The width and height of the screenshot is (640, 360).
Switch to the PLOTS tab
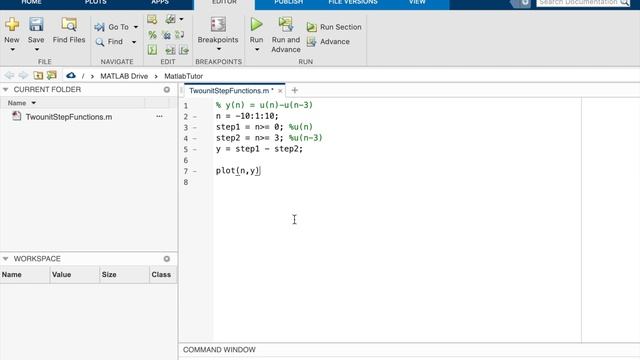(x=96, y=2)
